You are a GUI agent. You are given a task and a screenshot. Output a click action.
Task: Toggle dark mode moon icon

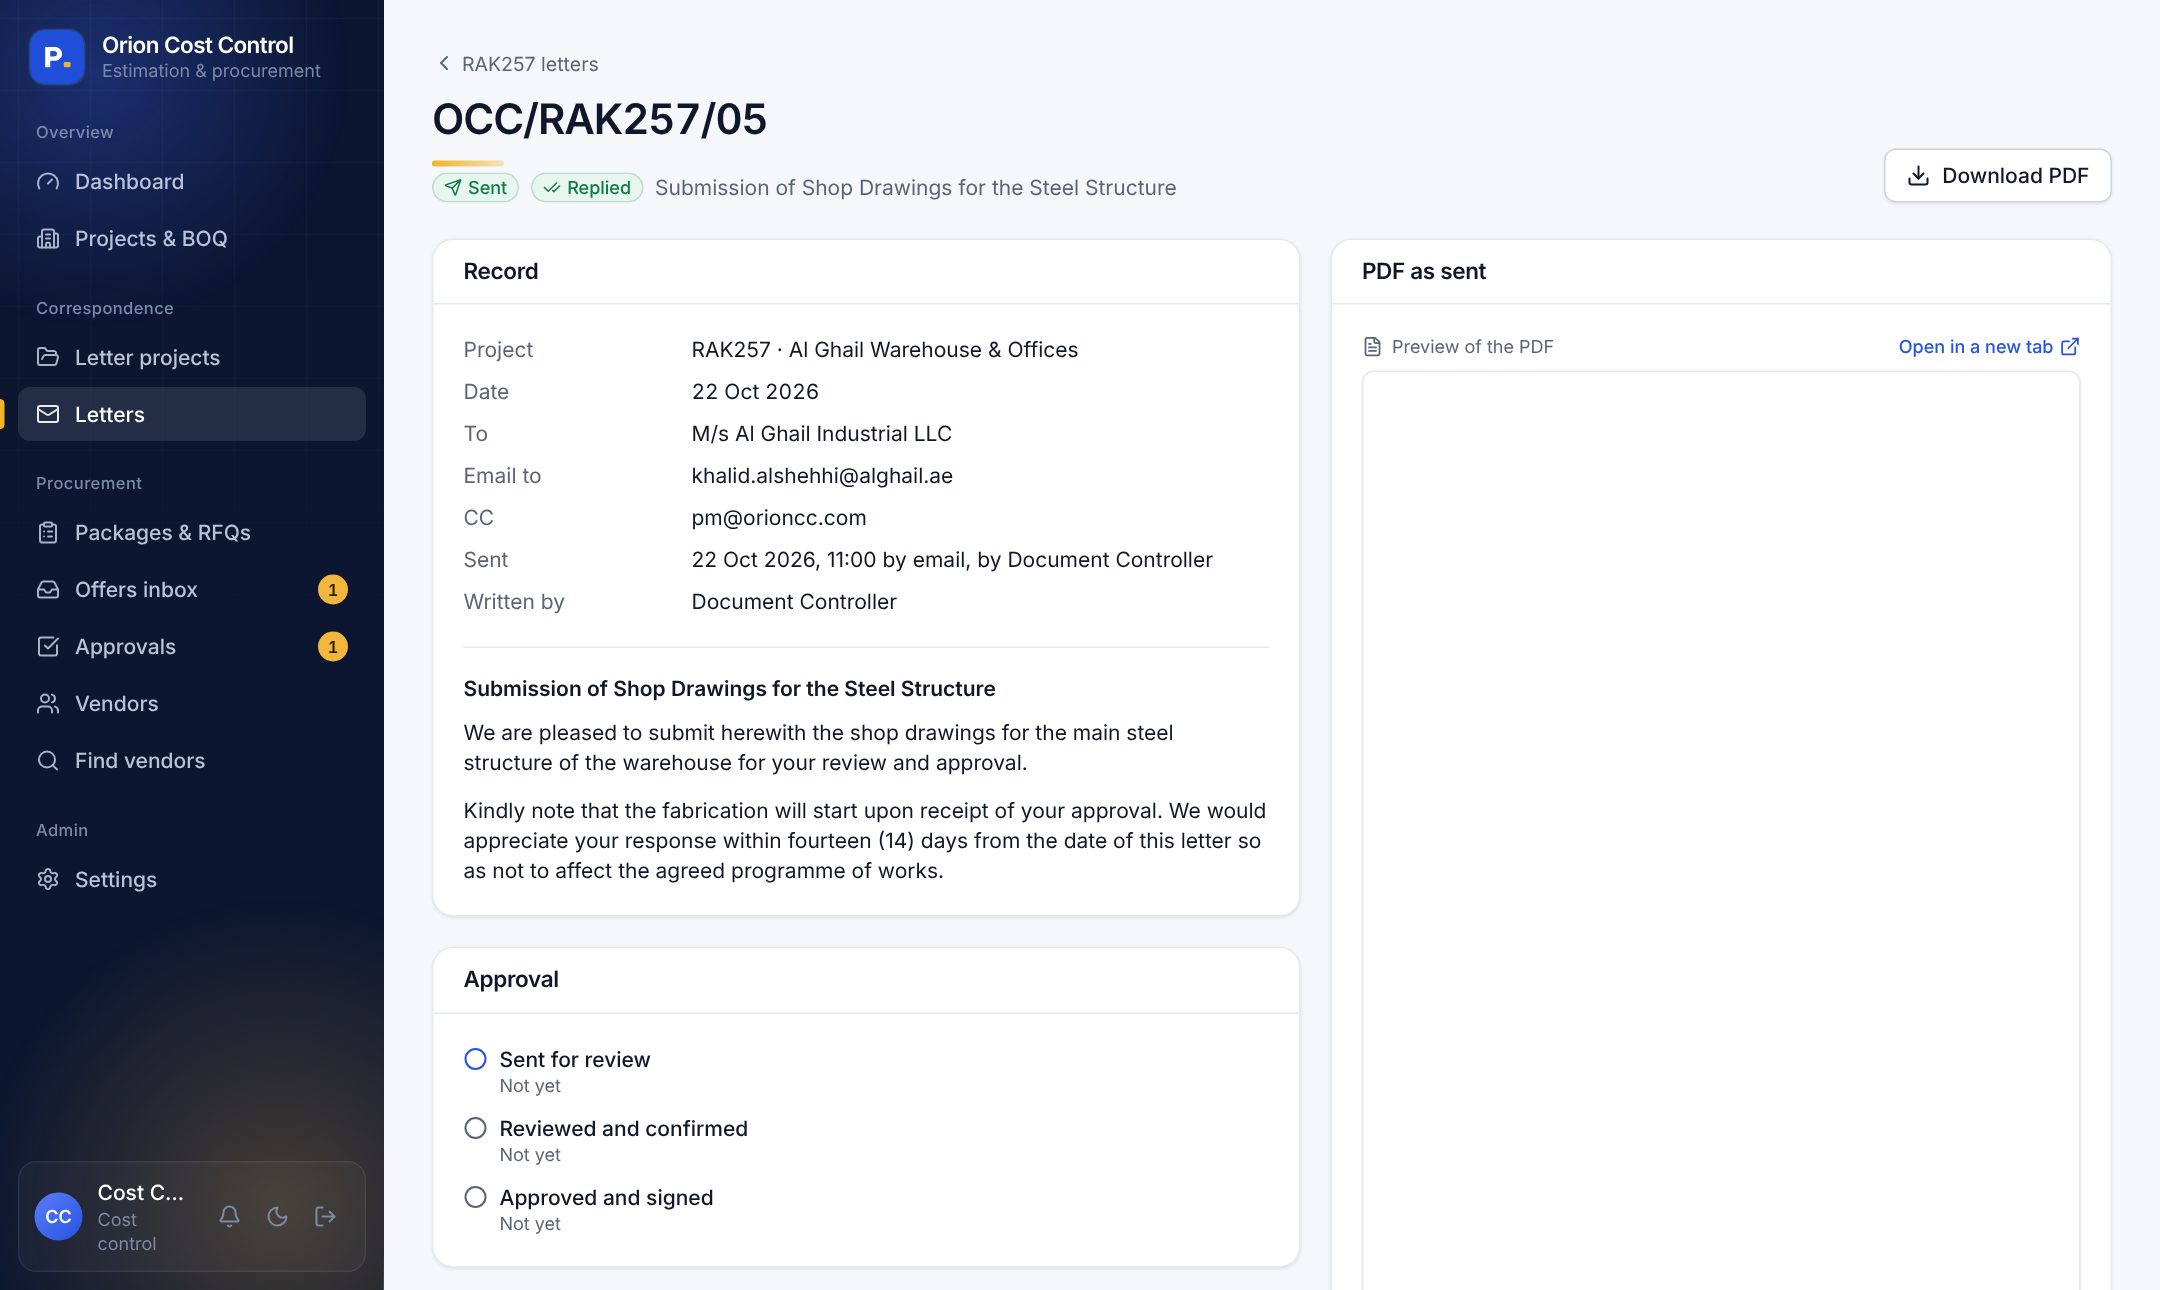(x=277, y=1216)
